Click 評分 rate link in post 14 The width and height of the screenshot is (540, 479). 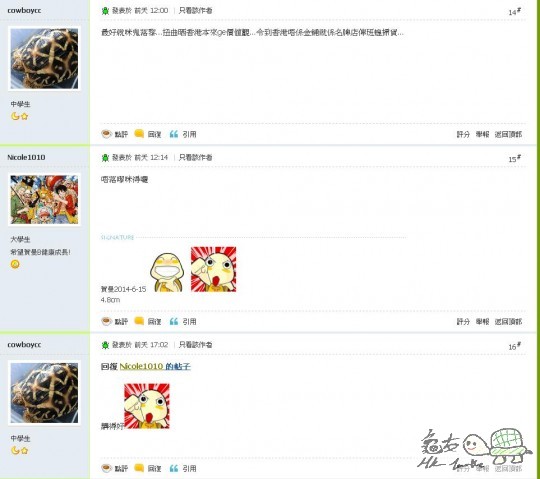(463, 134)
